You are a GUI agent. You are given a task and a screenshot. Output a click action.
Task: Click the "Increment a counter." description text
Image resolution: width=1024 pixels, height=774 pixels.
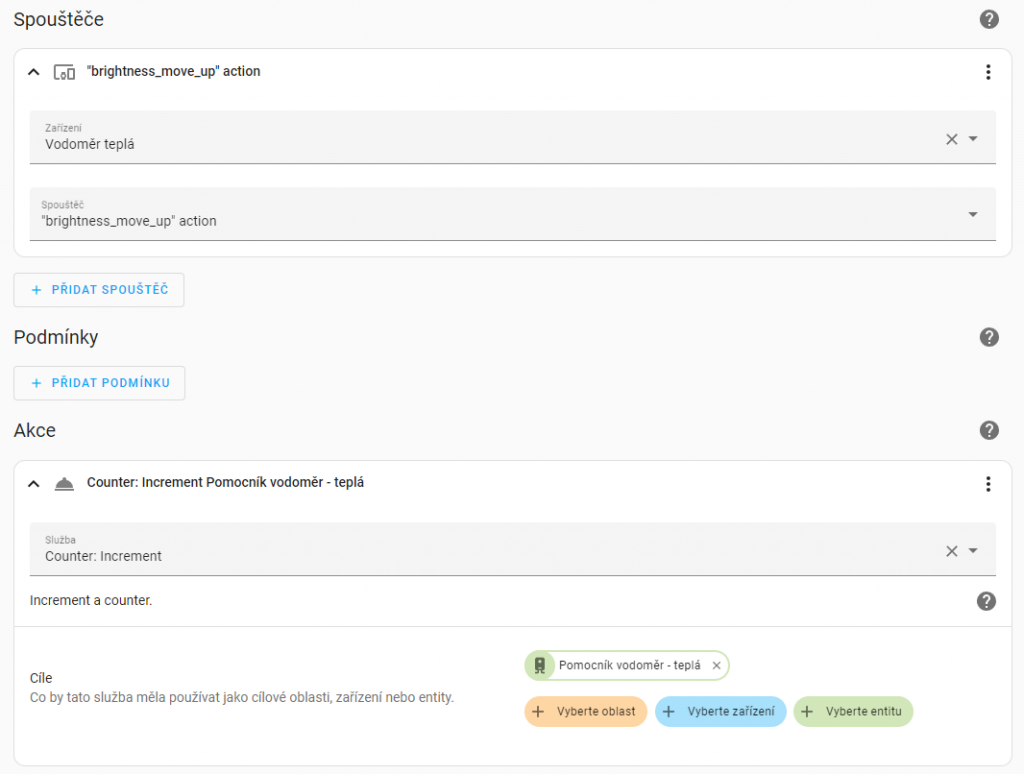pyautogui.click(x=91, y=600)
